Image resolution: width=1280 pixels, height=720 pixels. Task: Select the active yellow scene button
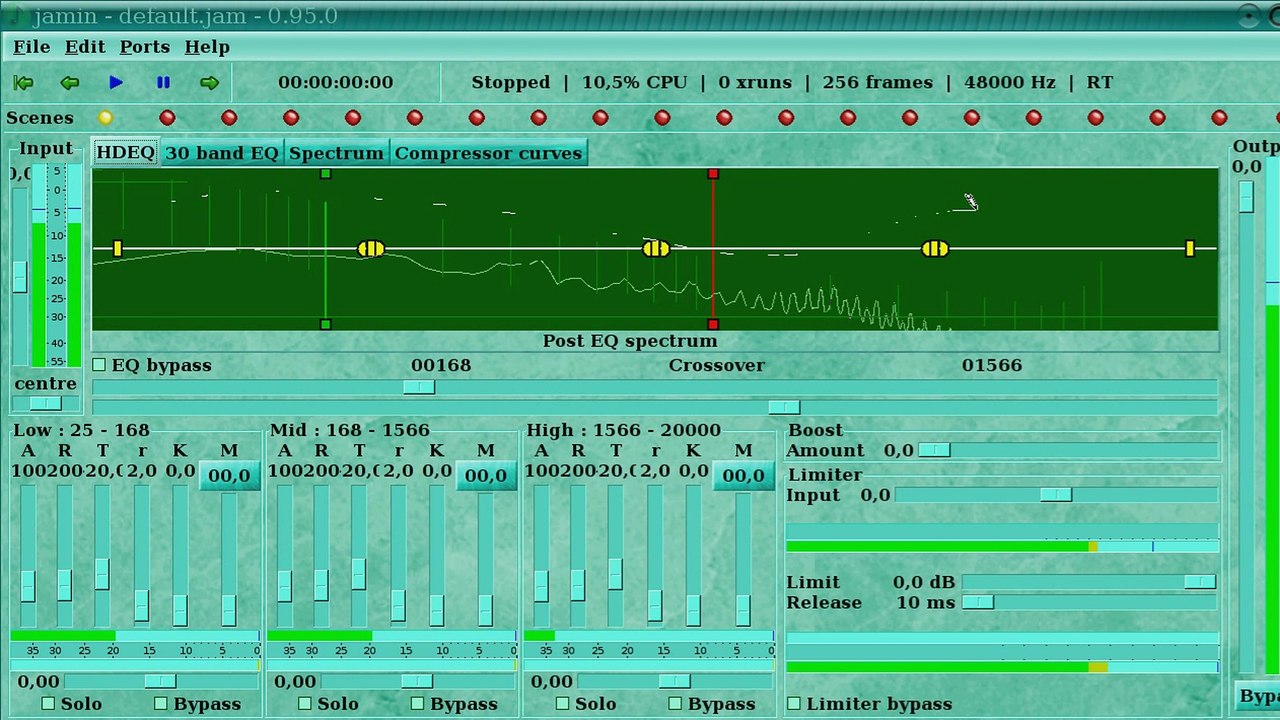tap(105, 118)
